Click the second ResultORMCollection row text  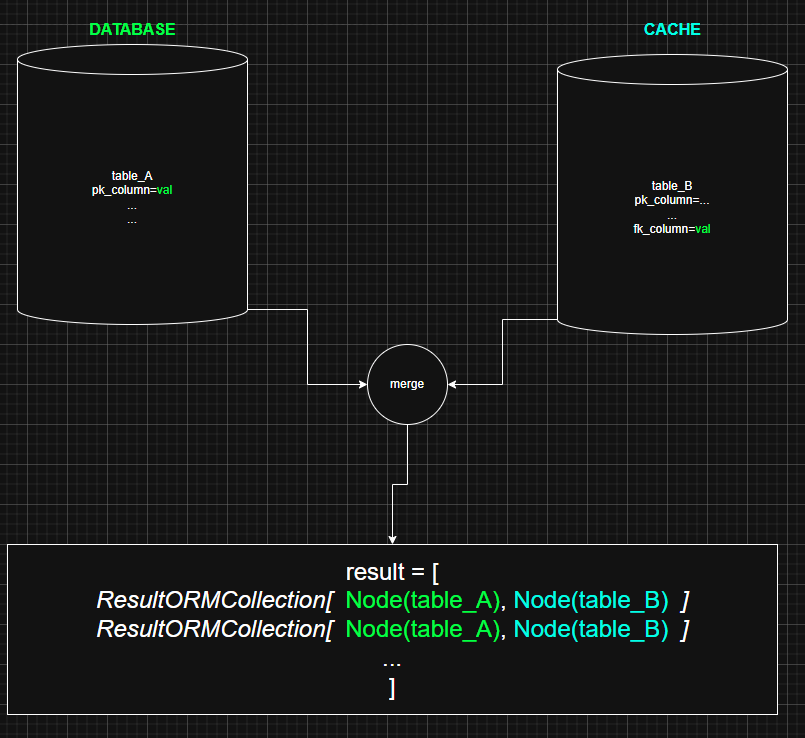(x=392, y=629)
